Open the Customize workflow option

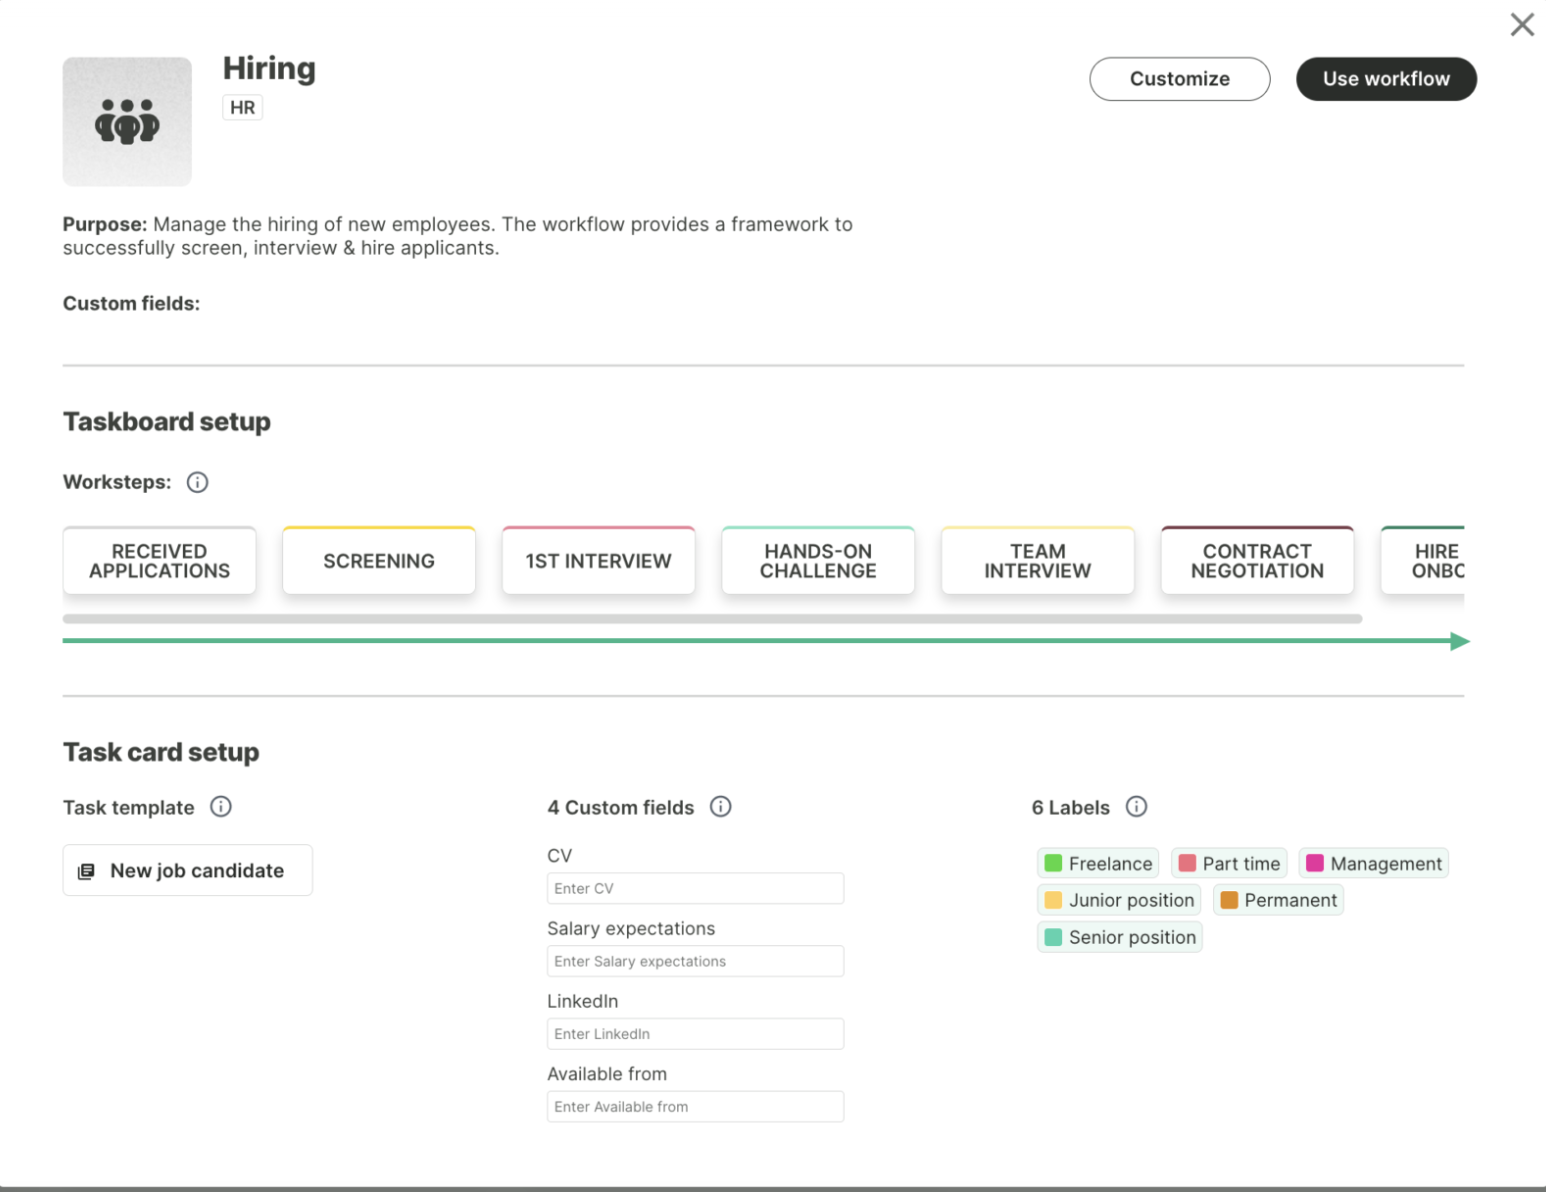point(1179,79)
